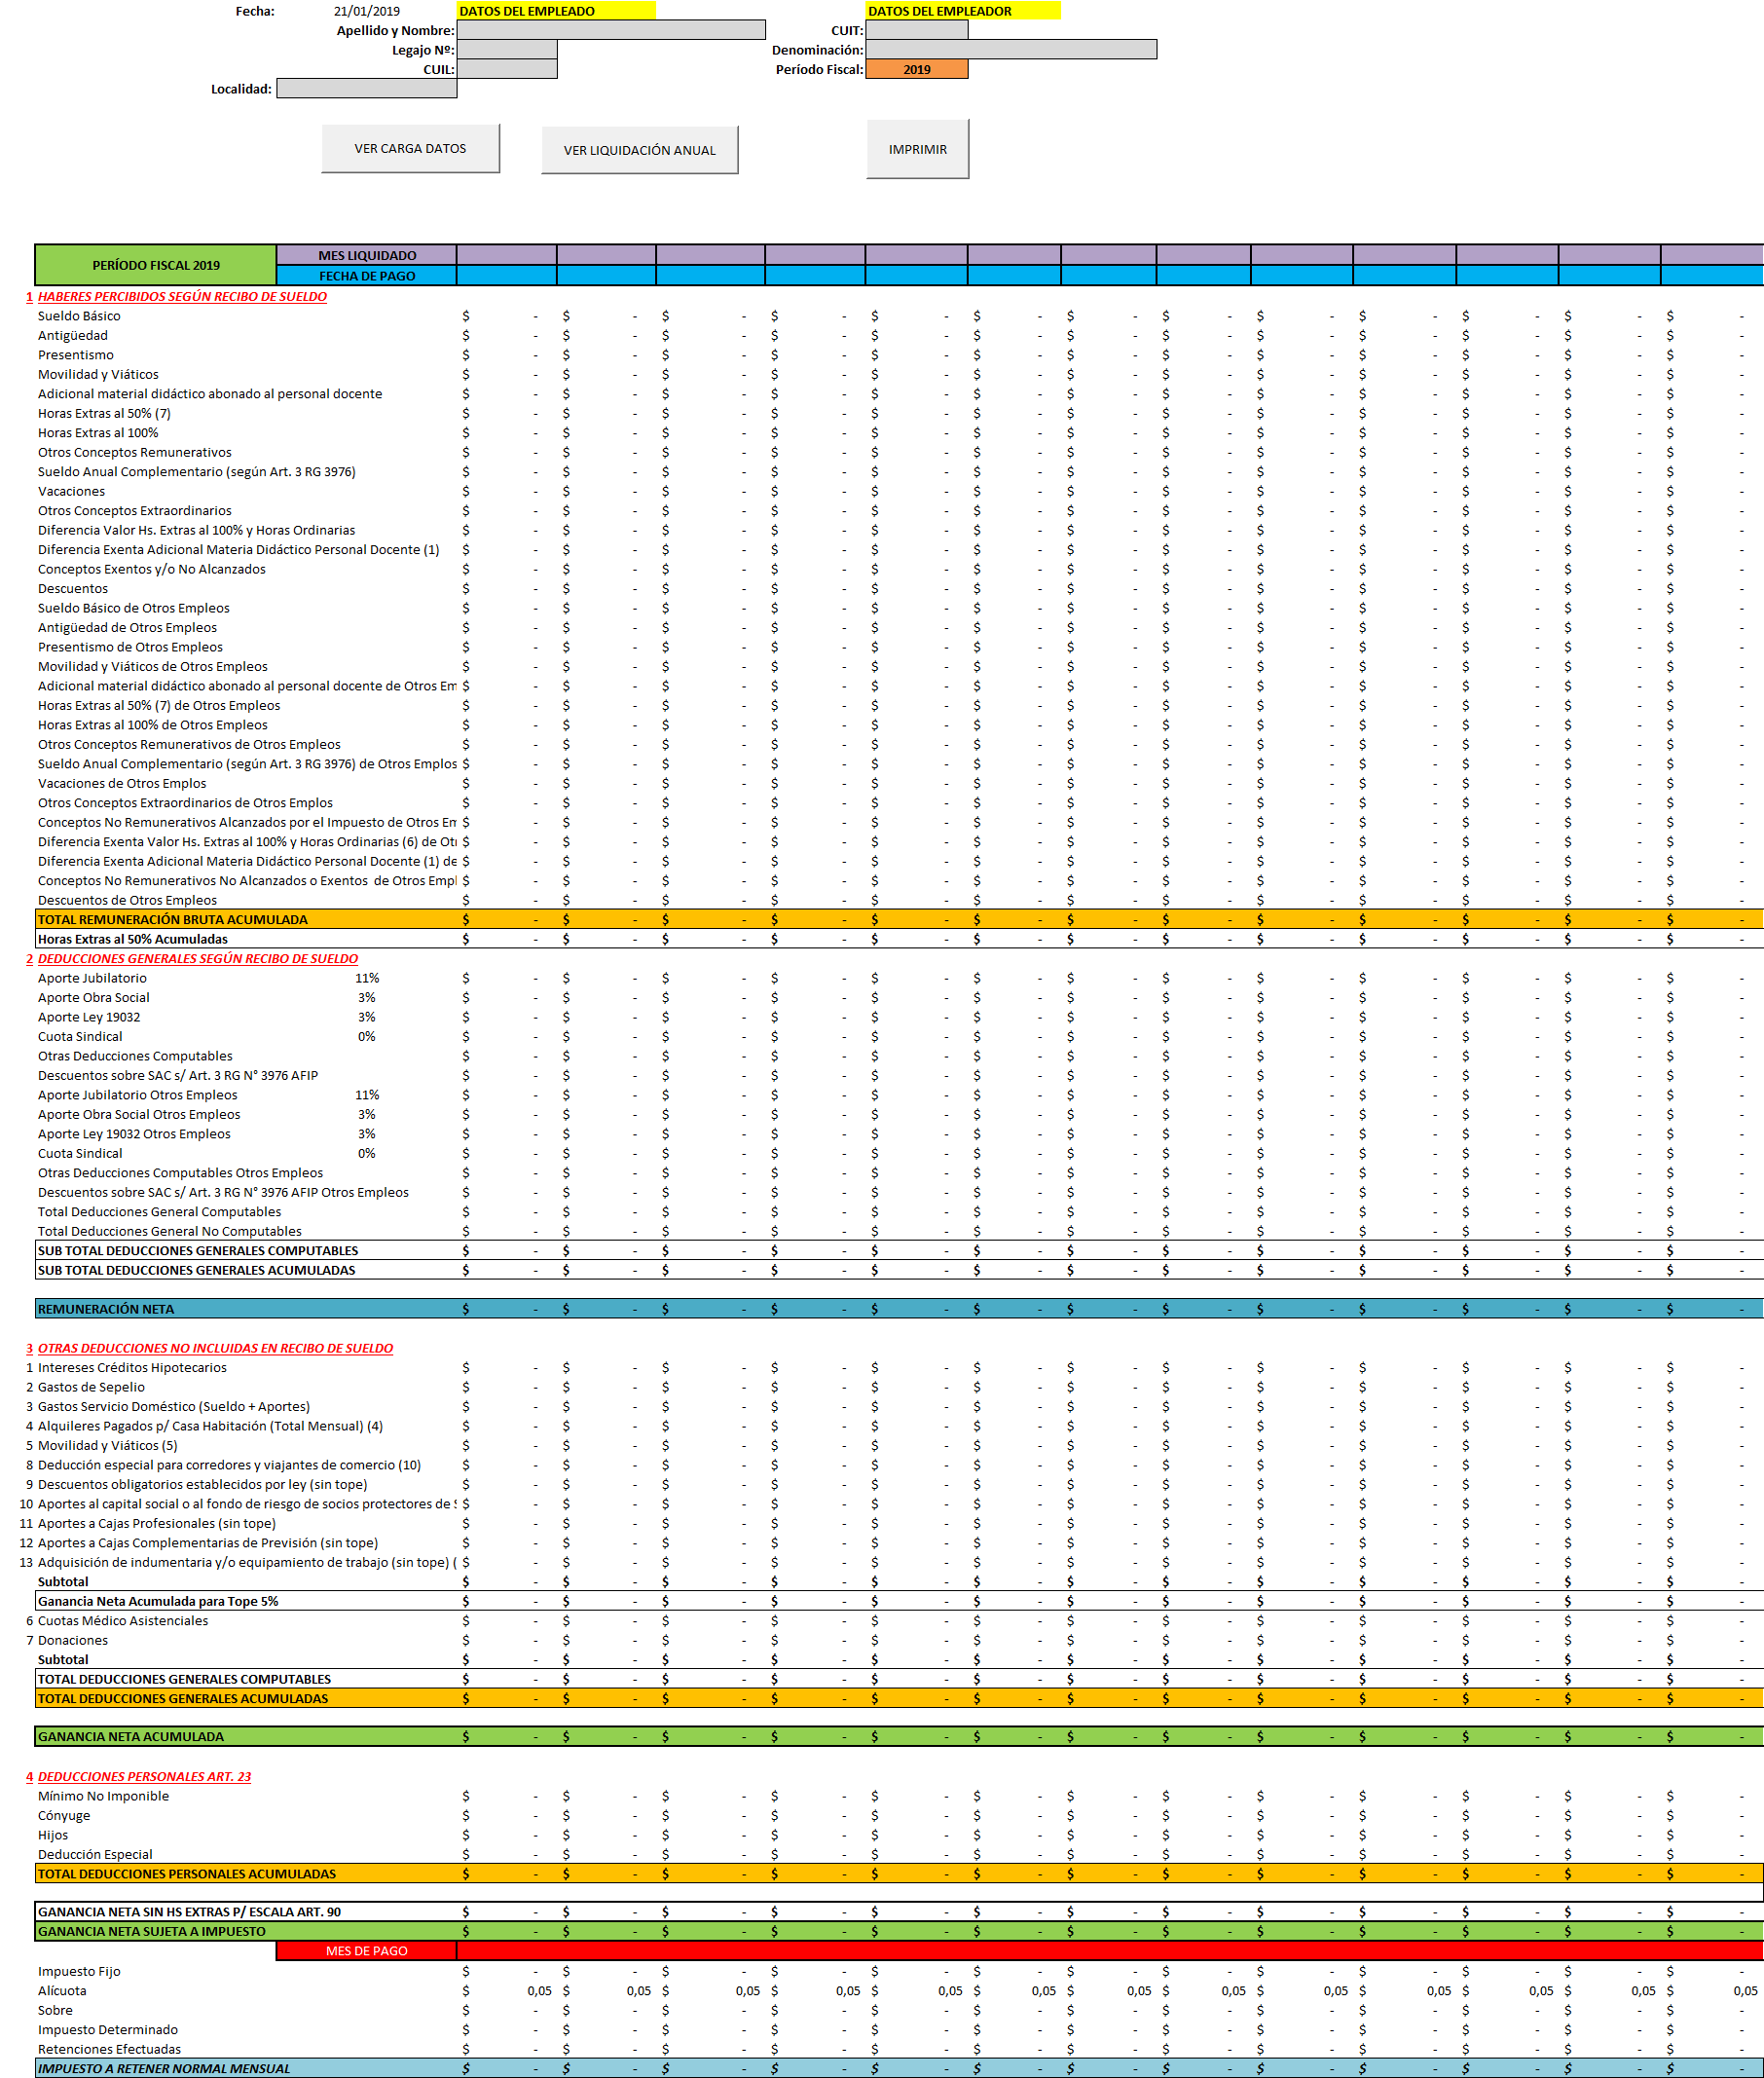Click the Otros Conceptos Remunerativos label

pos(135,452)
